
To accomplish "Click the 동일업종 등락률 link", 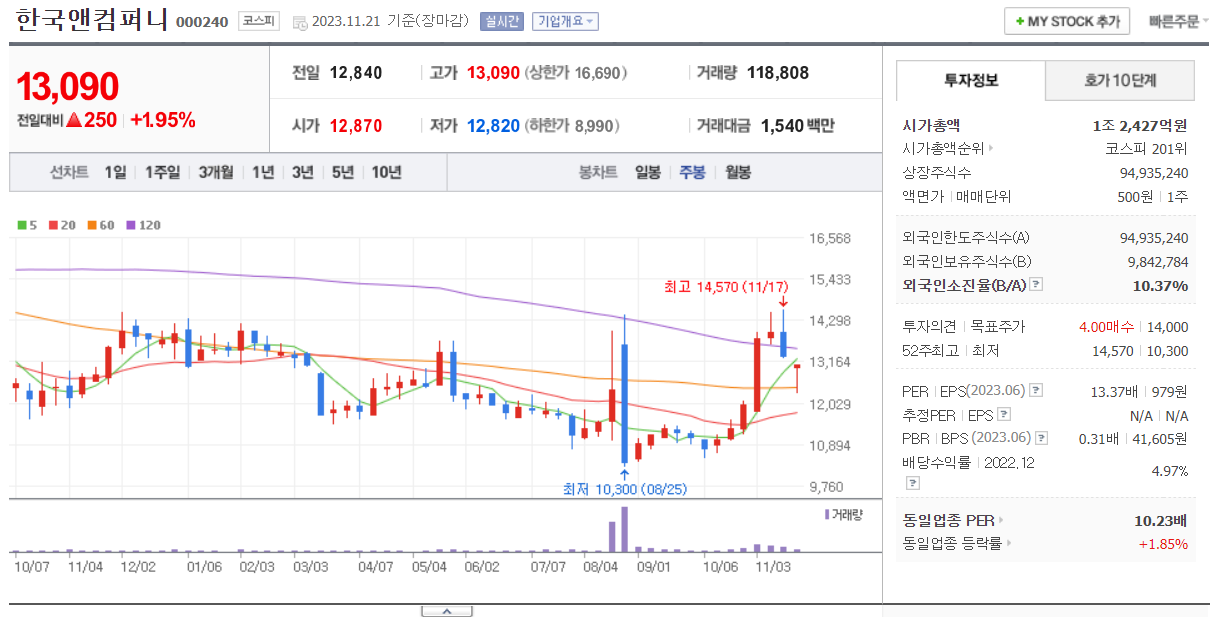I will (x=952, y=544).
